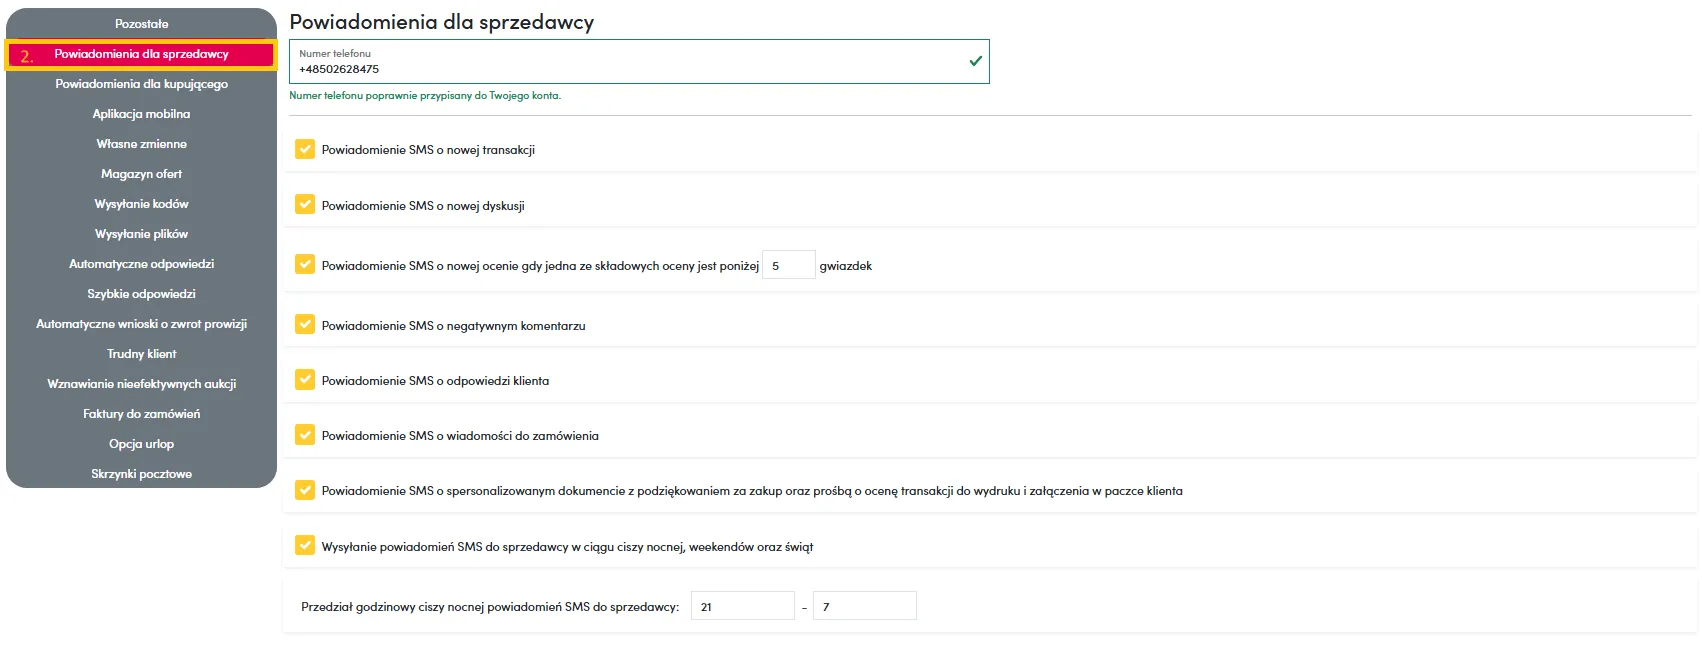Go to Aplikacja mobilna section
The height and width of the screenshot is (669, 1702).
point(141,114)
